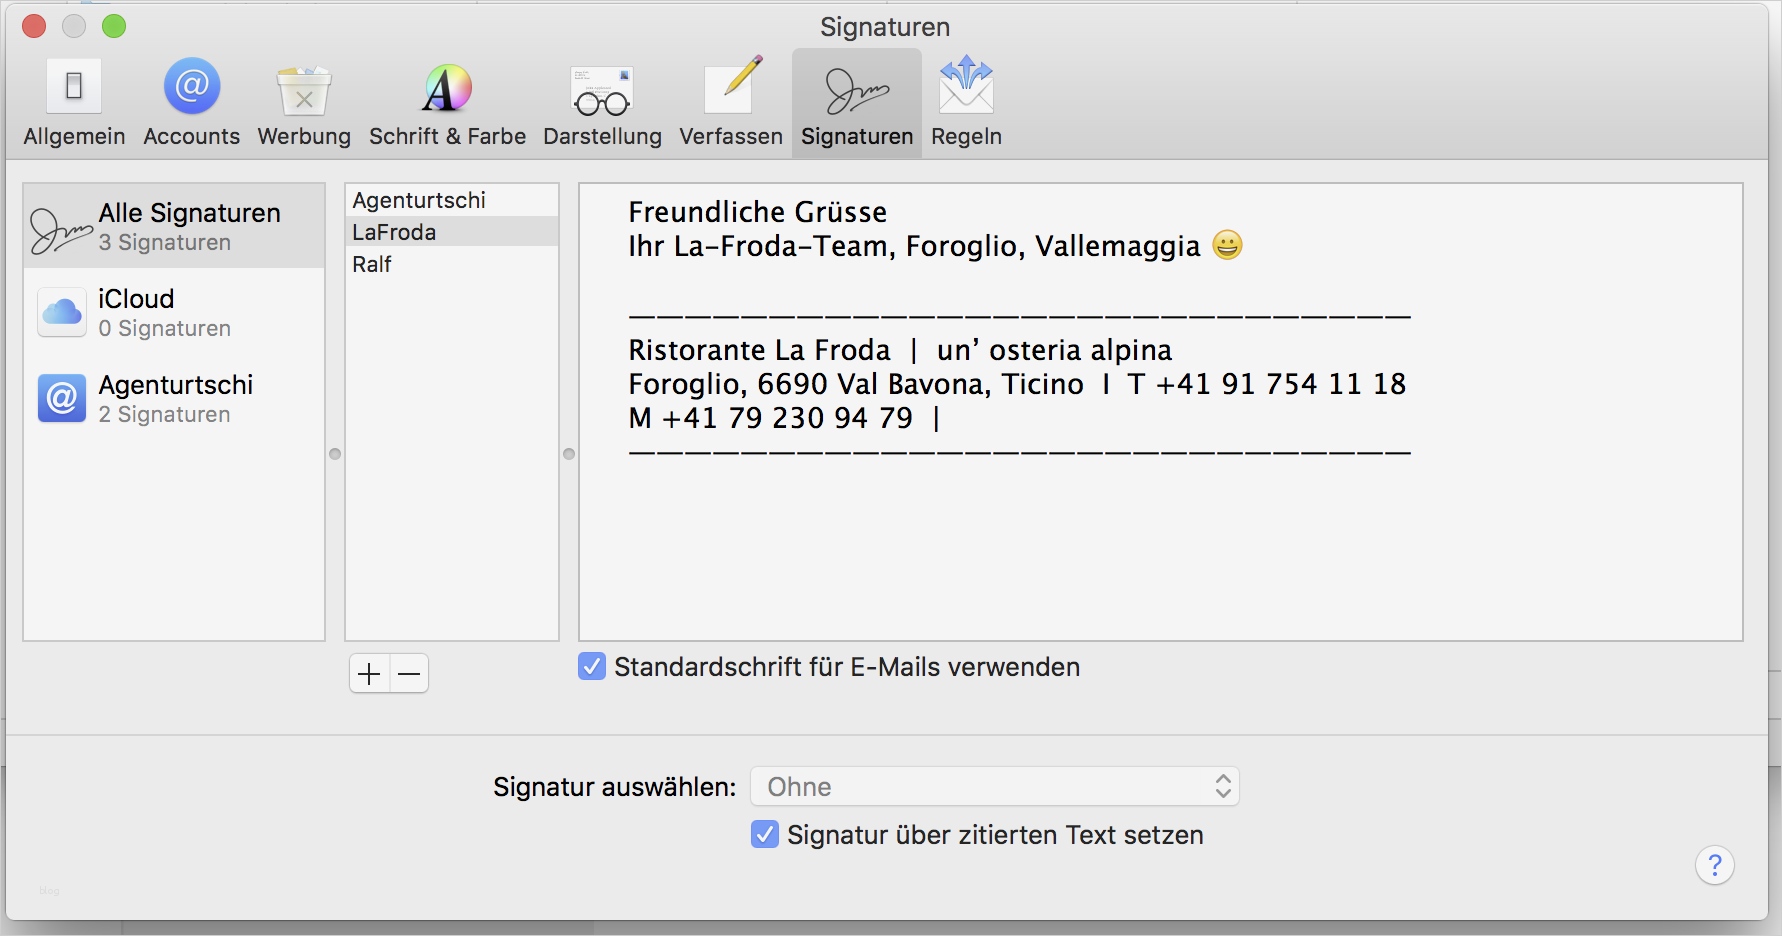This screenshot has height=936, width=1782.
Task: Switch to the Darstellung pane
Action: [601, 100]
